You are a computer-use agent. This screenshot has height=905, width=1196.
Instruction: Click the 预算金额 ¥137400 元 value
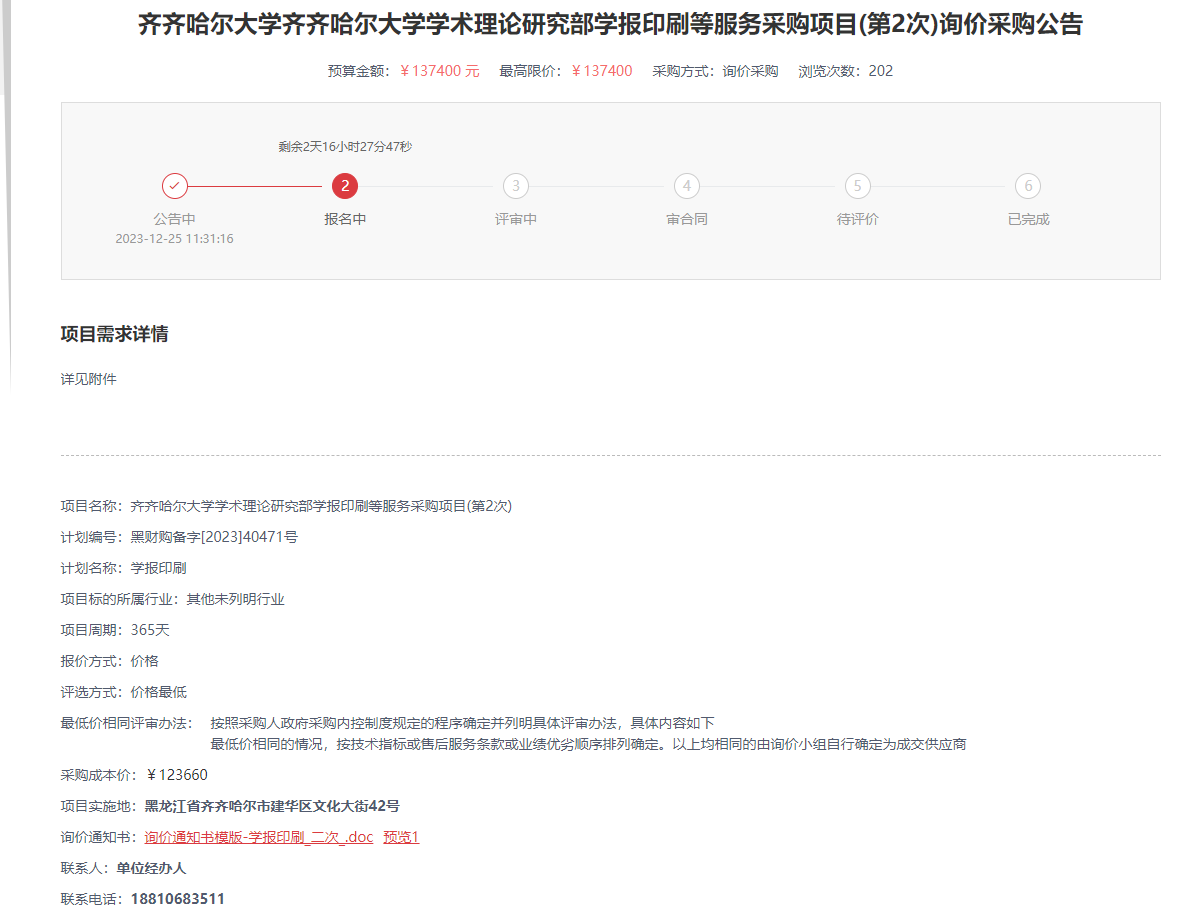coord(439,71)
